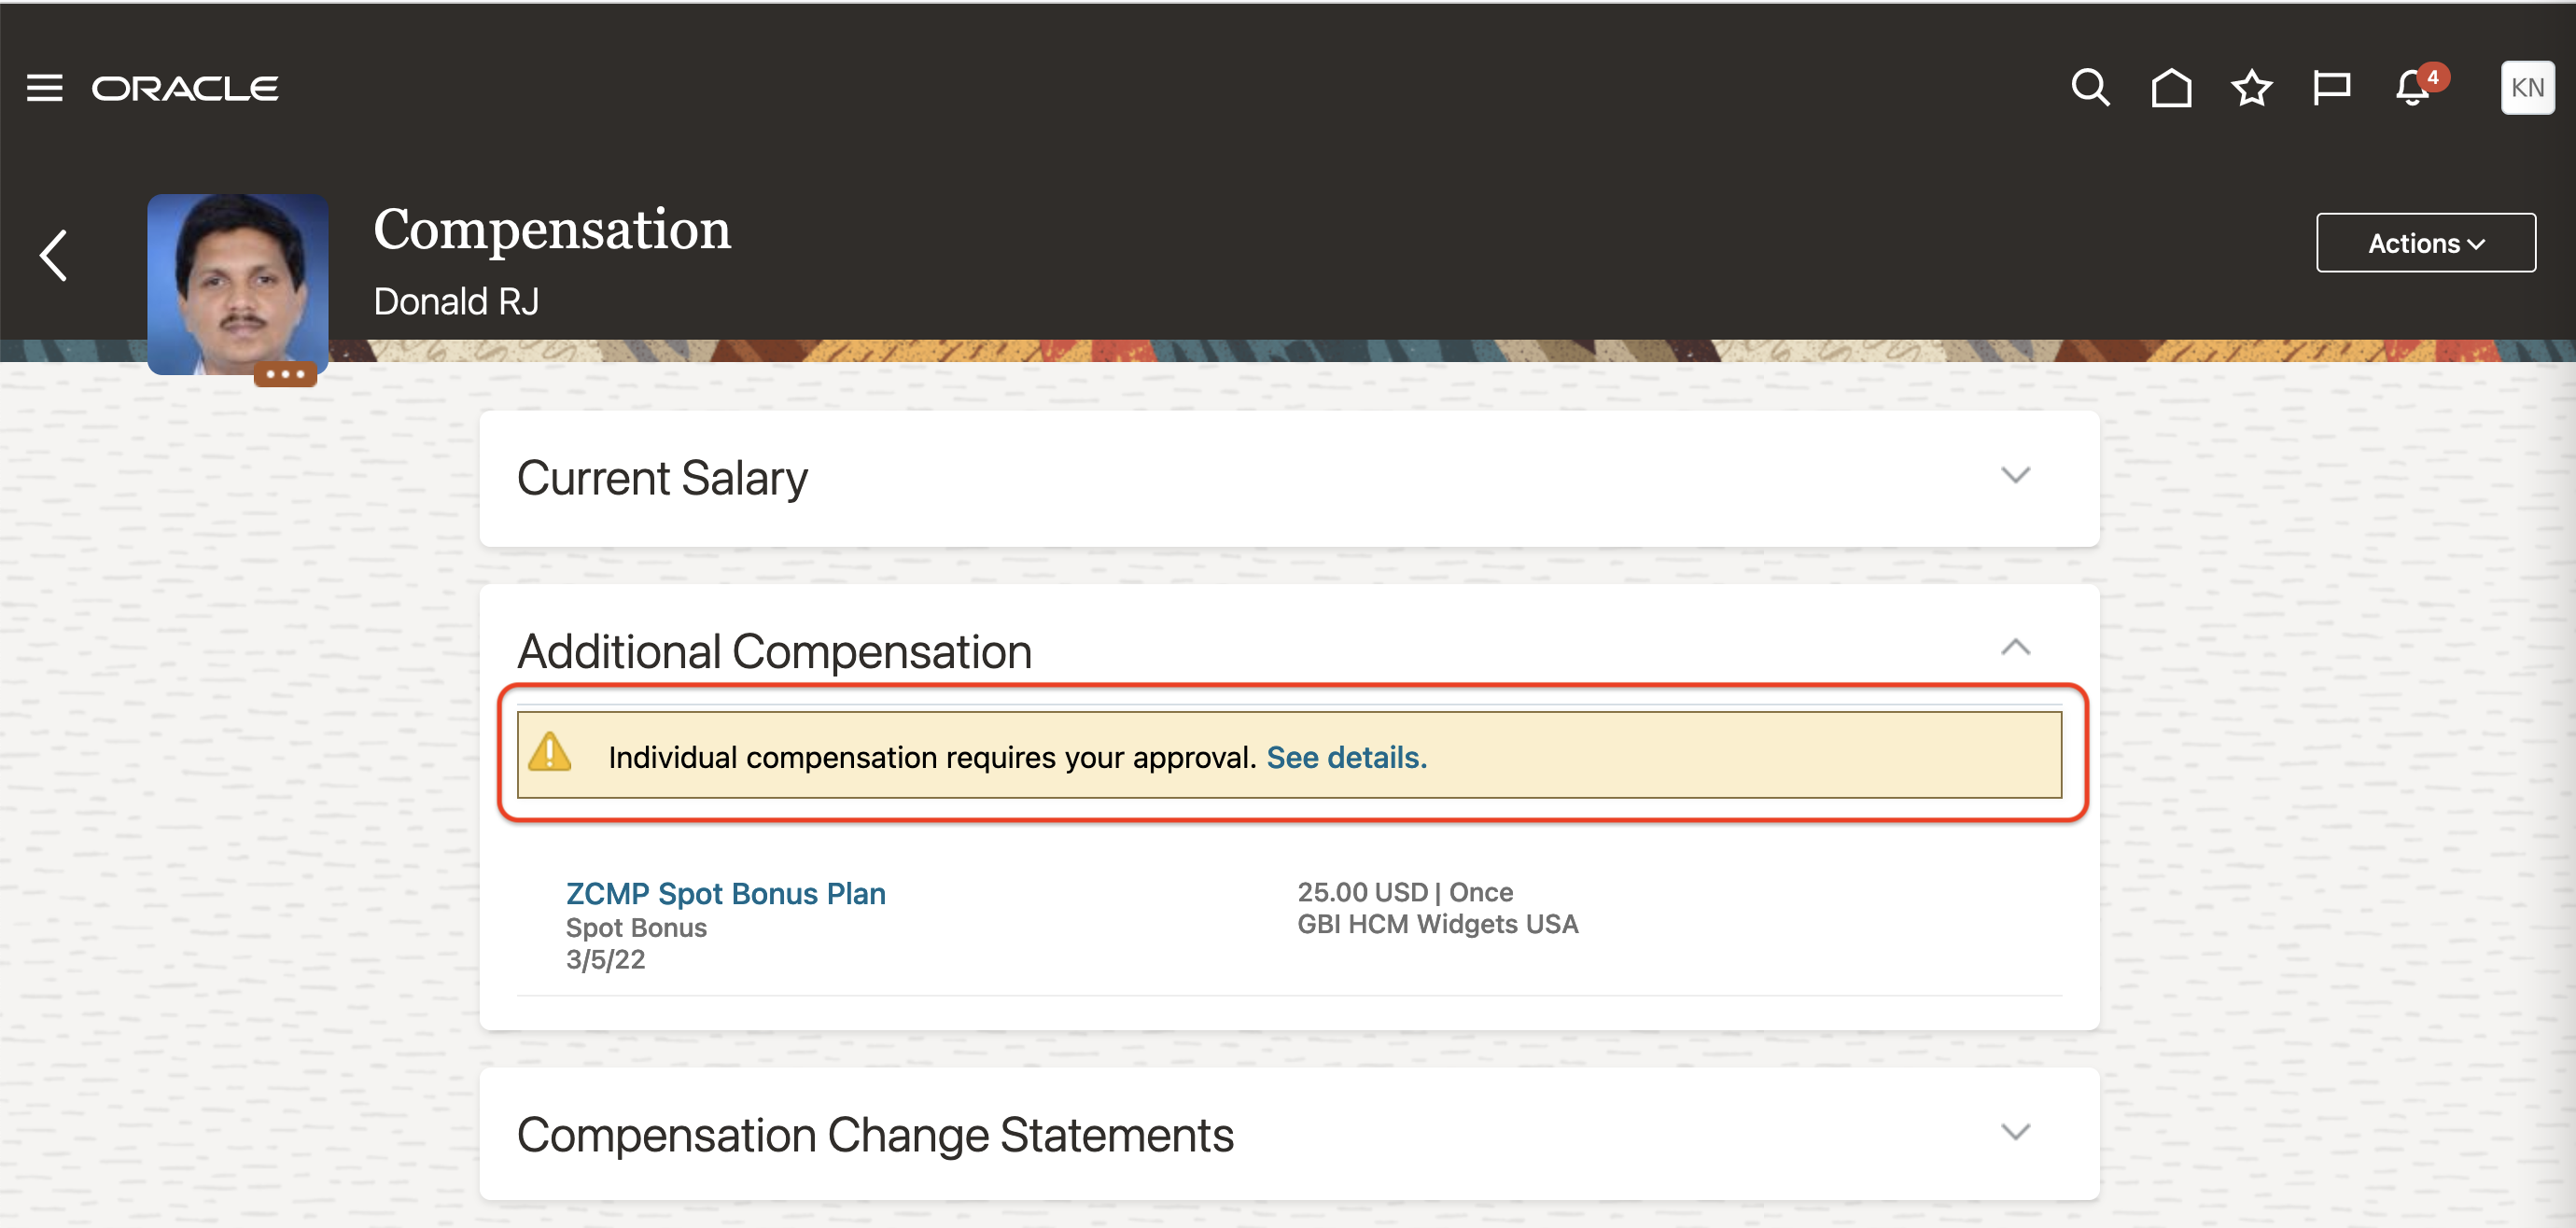Expand the Current Salary section

click(2015, 475)
